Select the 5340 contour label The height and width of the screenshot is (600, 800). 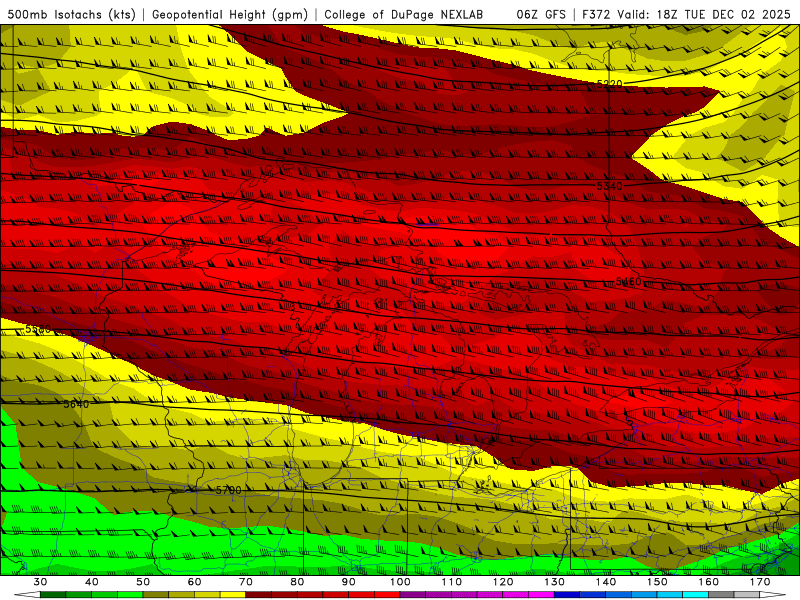pos(610,186)
